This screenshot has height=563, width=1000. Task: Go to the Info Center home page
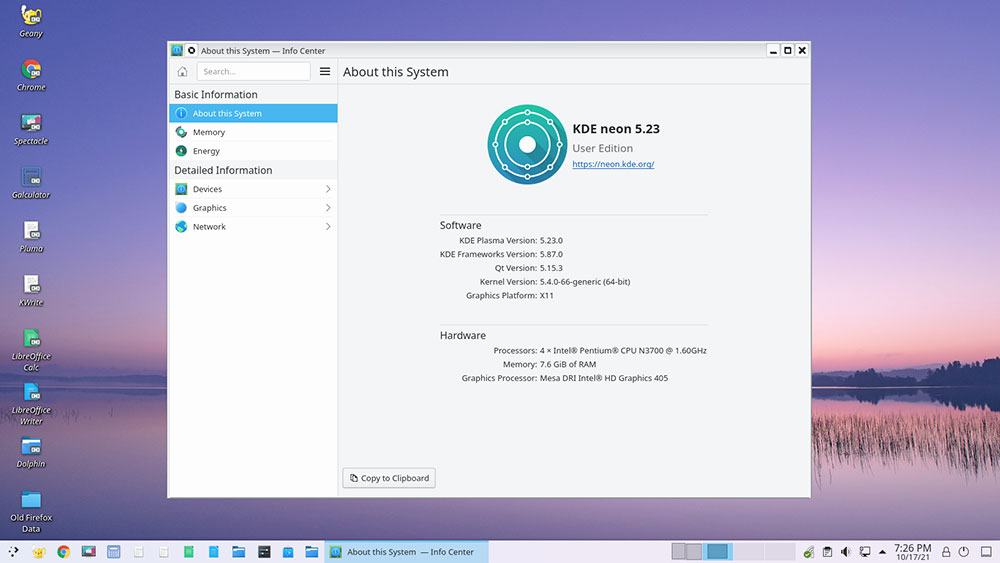pyautogui.click(x=182, y=71)
